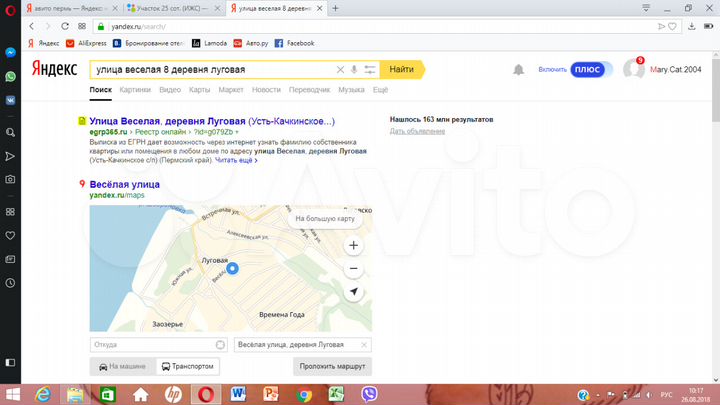The width and height of the screenshot is (720, 405).
Task: Switch to the Участок 25 сот. tab
Action: 174,8
